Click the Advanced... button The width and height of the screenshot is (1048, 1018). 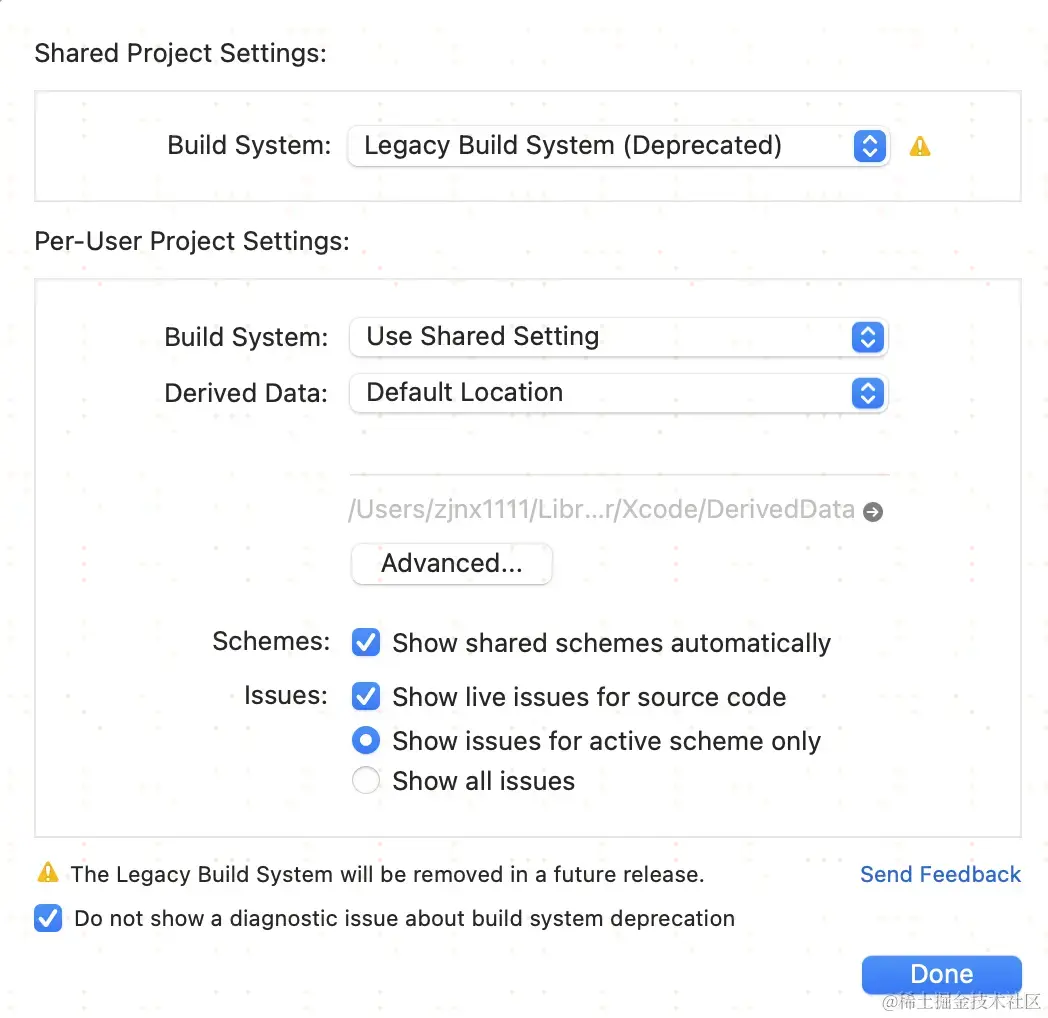pyautogui.click(x=451, y=563)
